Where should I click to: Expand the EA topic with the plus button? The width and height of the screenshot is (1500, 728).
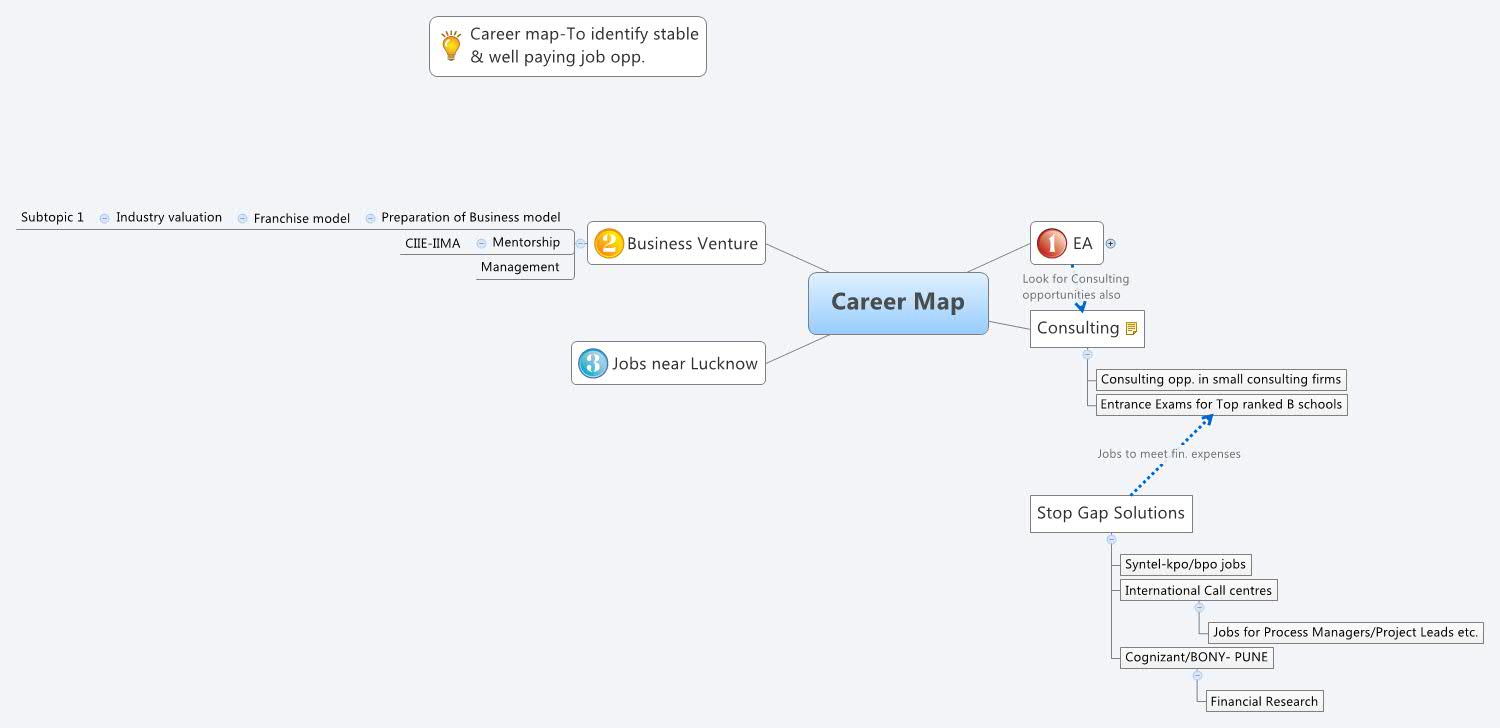[x=1110, y=243]
